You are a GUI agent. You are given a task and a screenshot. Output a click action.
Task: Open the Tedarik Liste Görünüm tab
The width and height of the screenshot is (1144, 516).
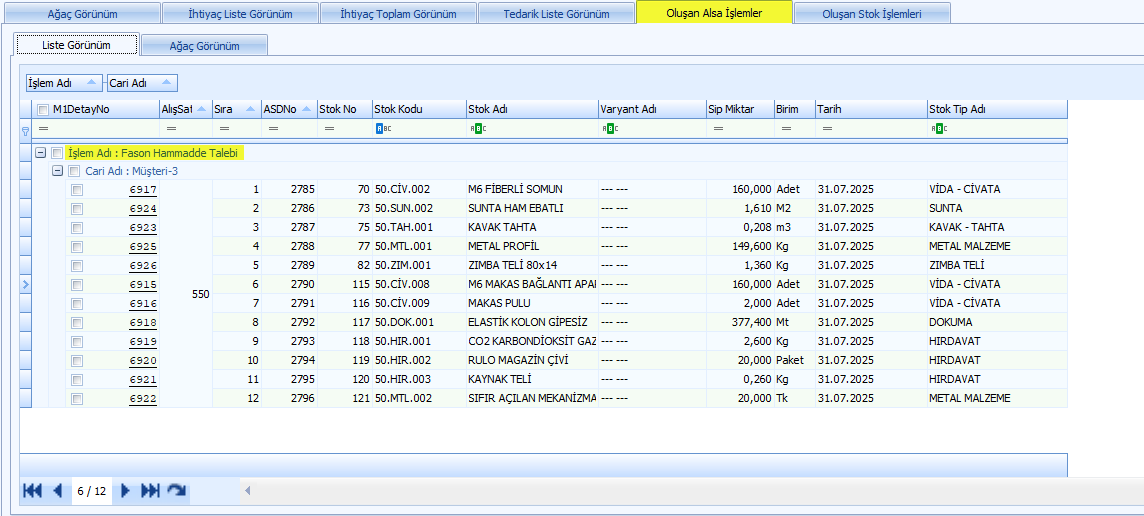[556, 14]
